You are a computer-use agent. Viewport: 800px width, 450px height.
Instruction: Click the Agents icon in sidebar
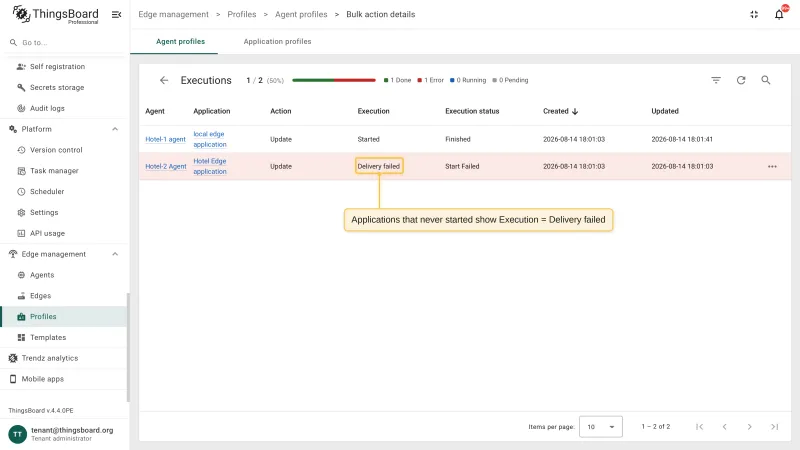point(21,275)
